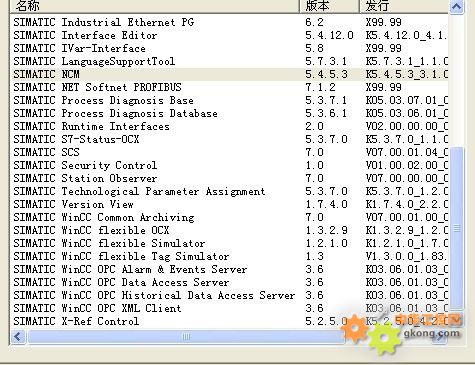475x365 pixels.
Task: Select SIMATIC WinCC Common Archiving row
Action: 229,217
